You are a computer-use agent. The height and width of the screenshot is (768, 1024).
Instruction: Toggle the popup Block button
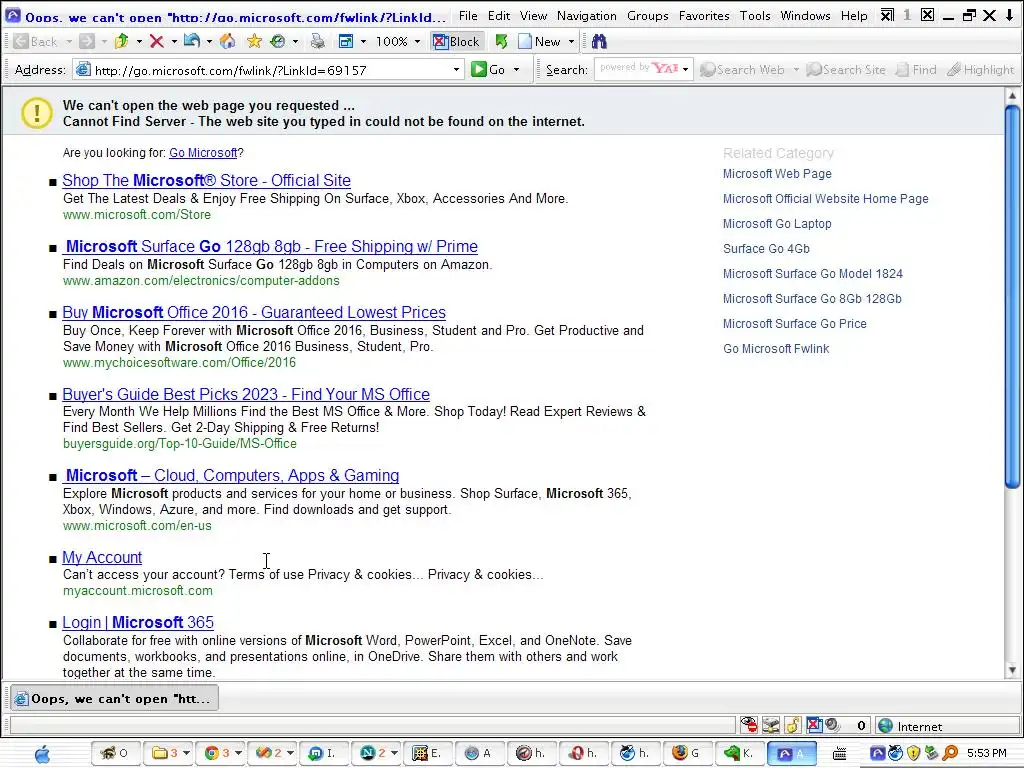click(x=457, y=42)
